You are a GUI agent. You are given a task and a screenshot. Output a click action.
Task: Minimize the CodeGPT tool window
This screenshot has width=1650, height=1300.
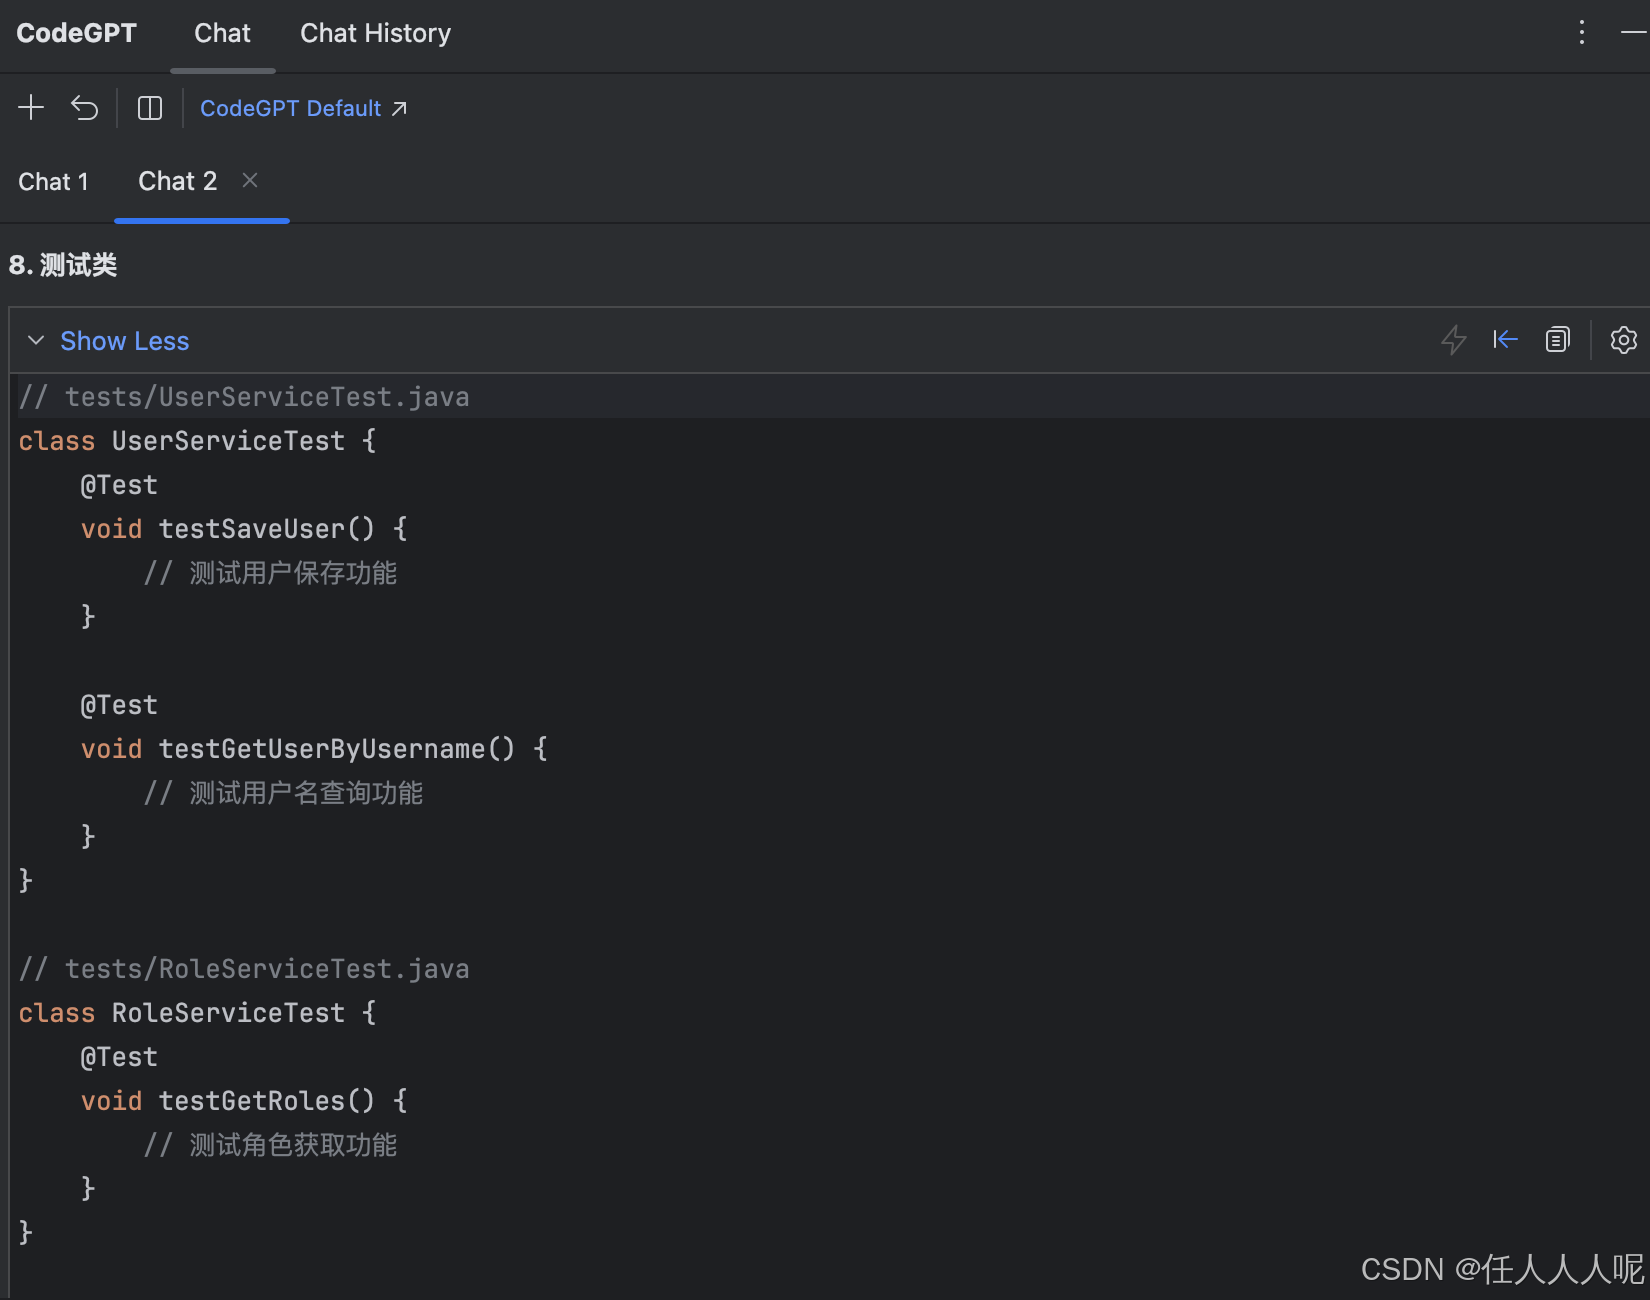[x=1632, y=32]
